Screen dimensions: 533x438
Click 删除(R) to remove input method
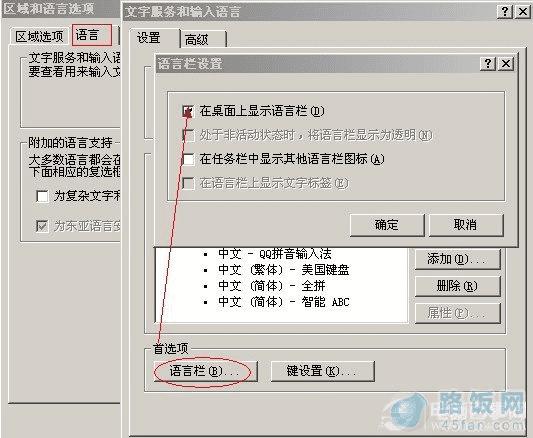[457, 286]
